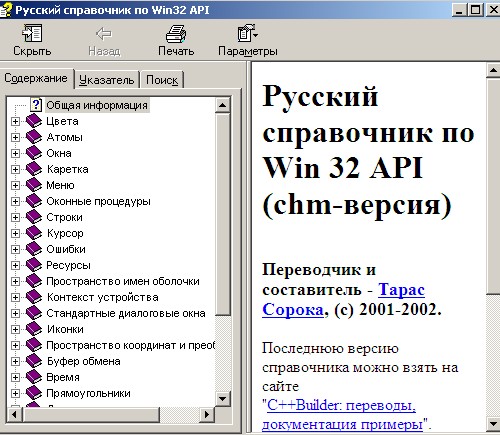
Task: Expand the Окна tree node
Action: tap(15, 153)
